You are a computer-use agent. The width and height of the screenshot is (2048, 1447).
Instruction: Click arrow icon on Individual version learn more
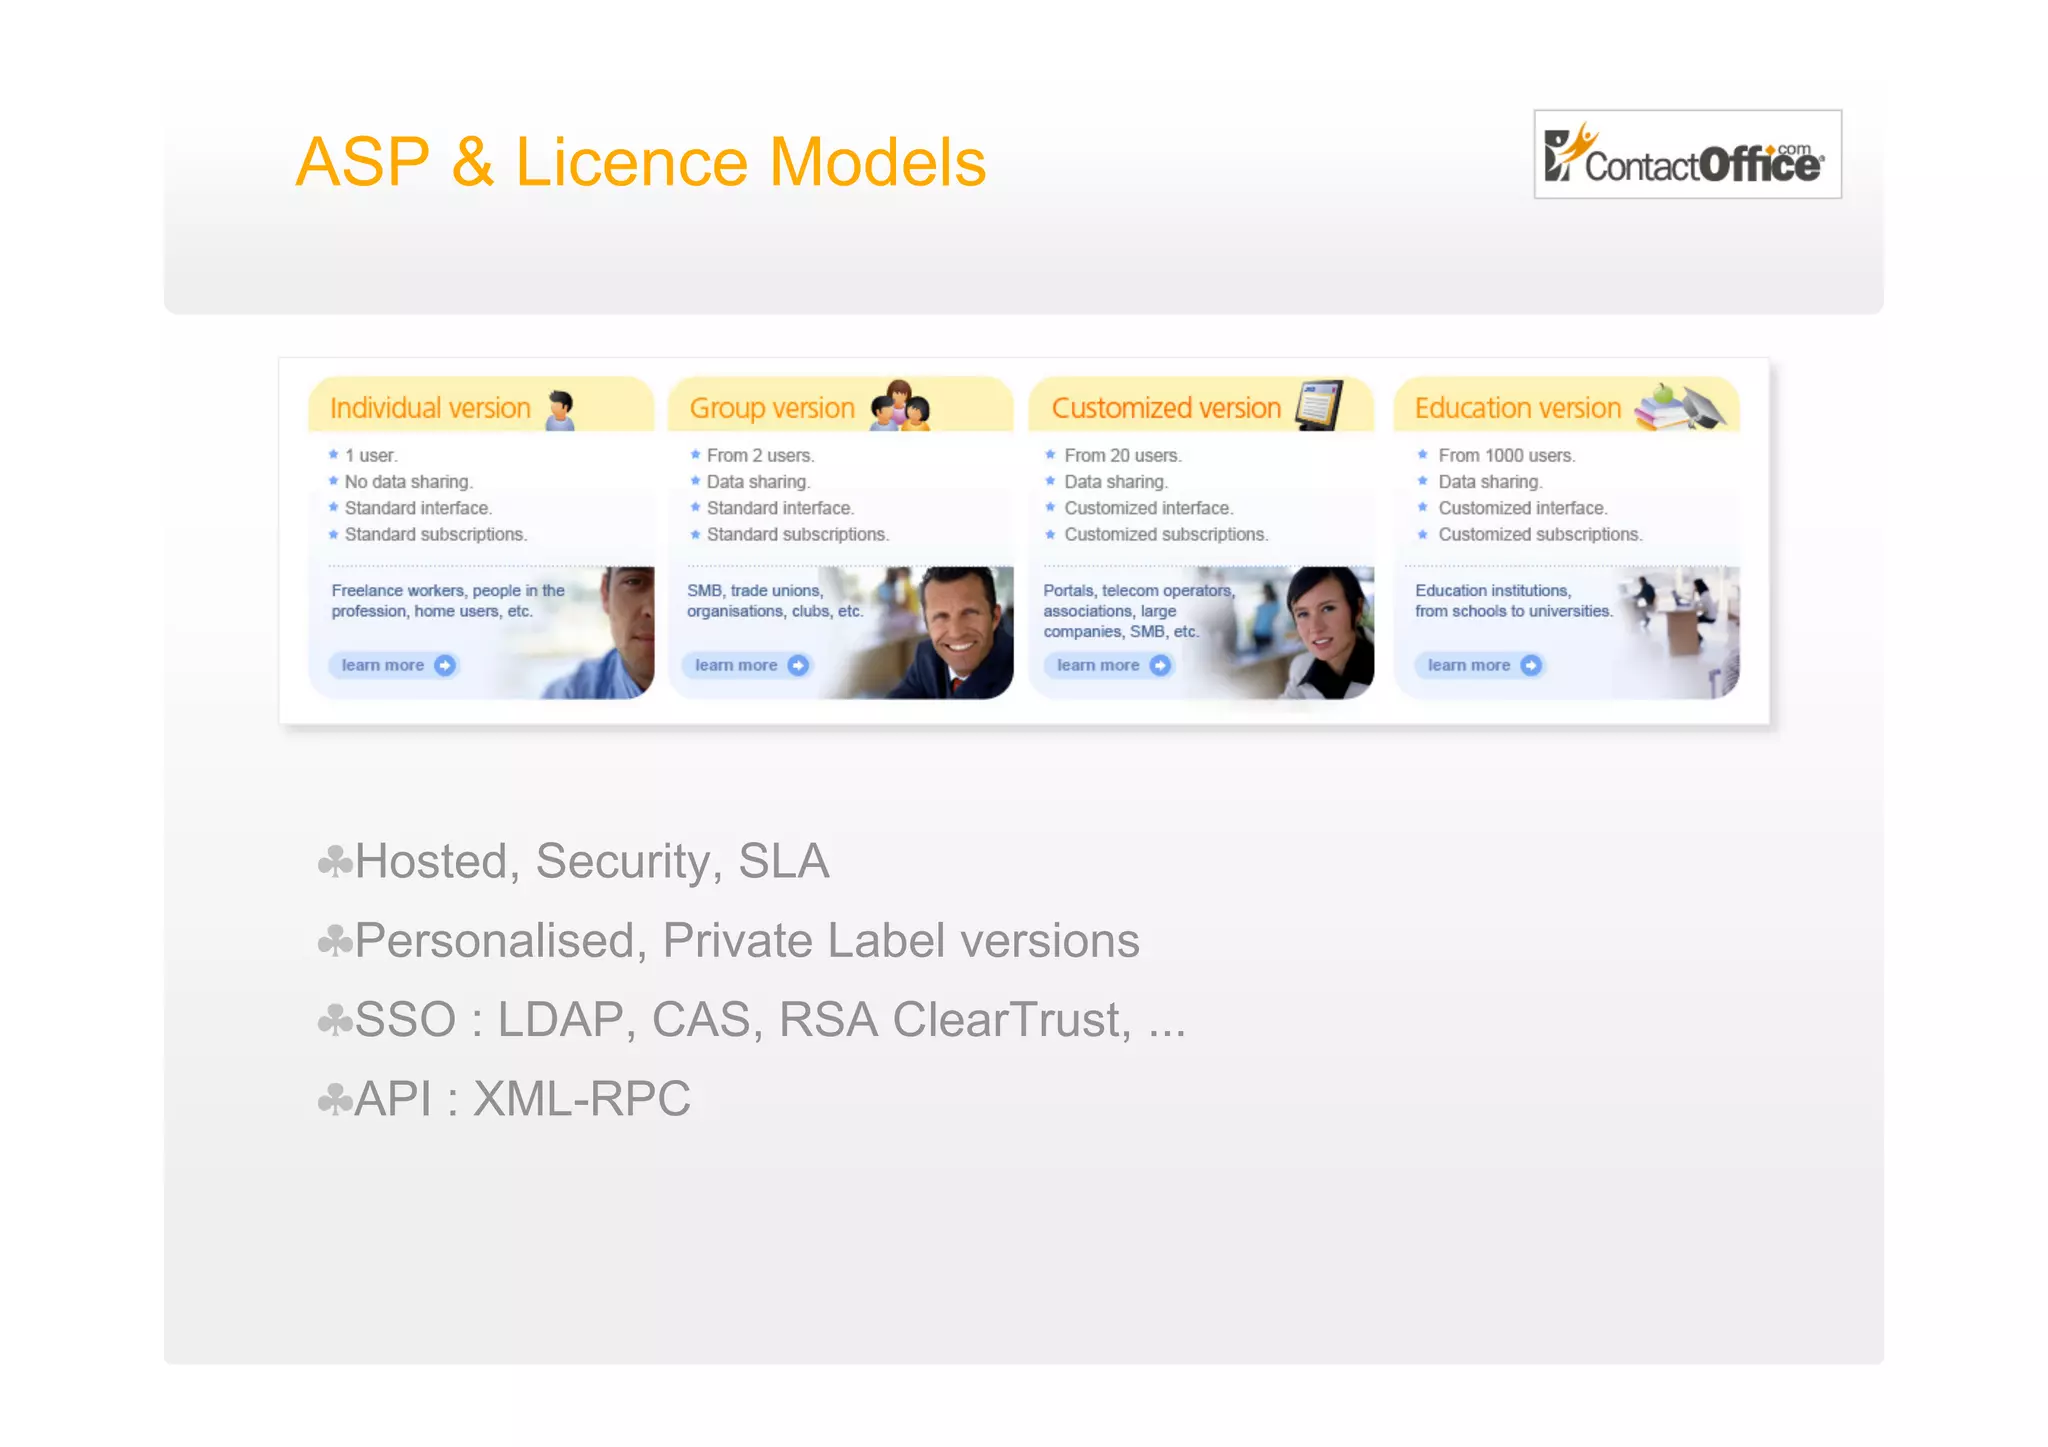pyautogui.click(x=445, y=665)
